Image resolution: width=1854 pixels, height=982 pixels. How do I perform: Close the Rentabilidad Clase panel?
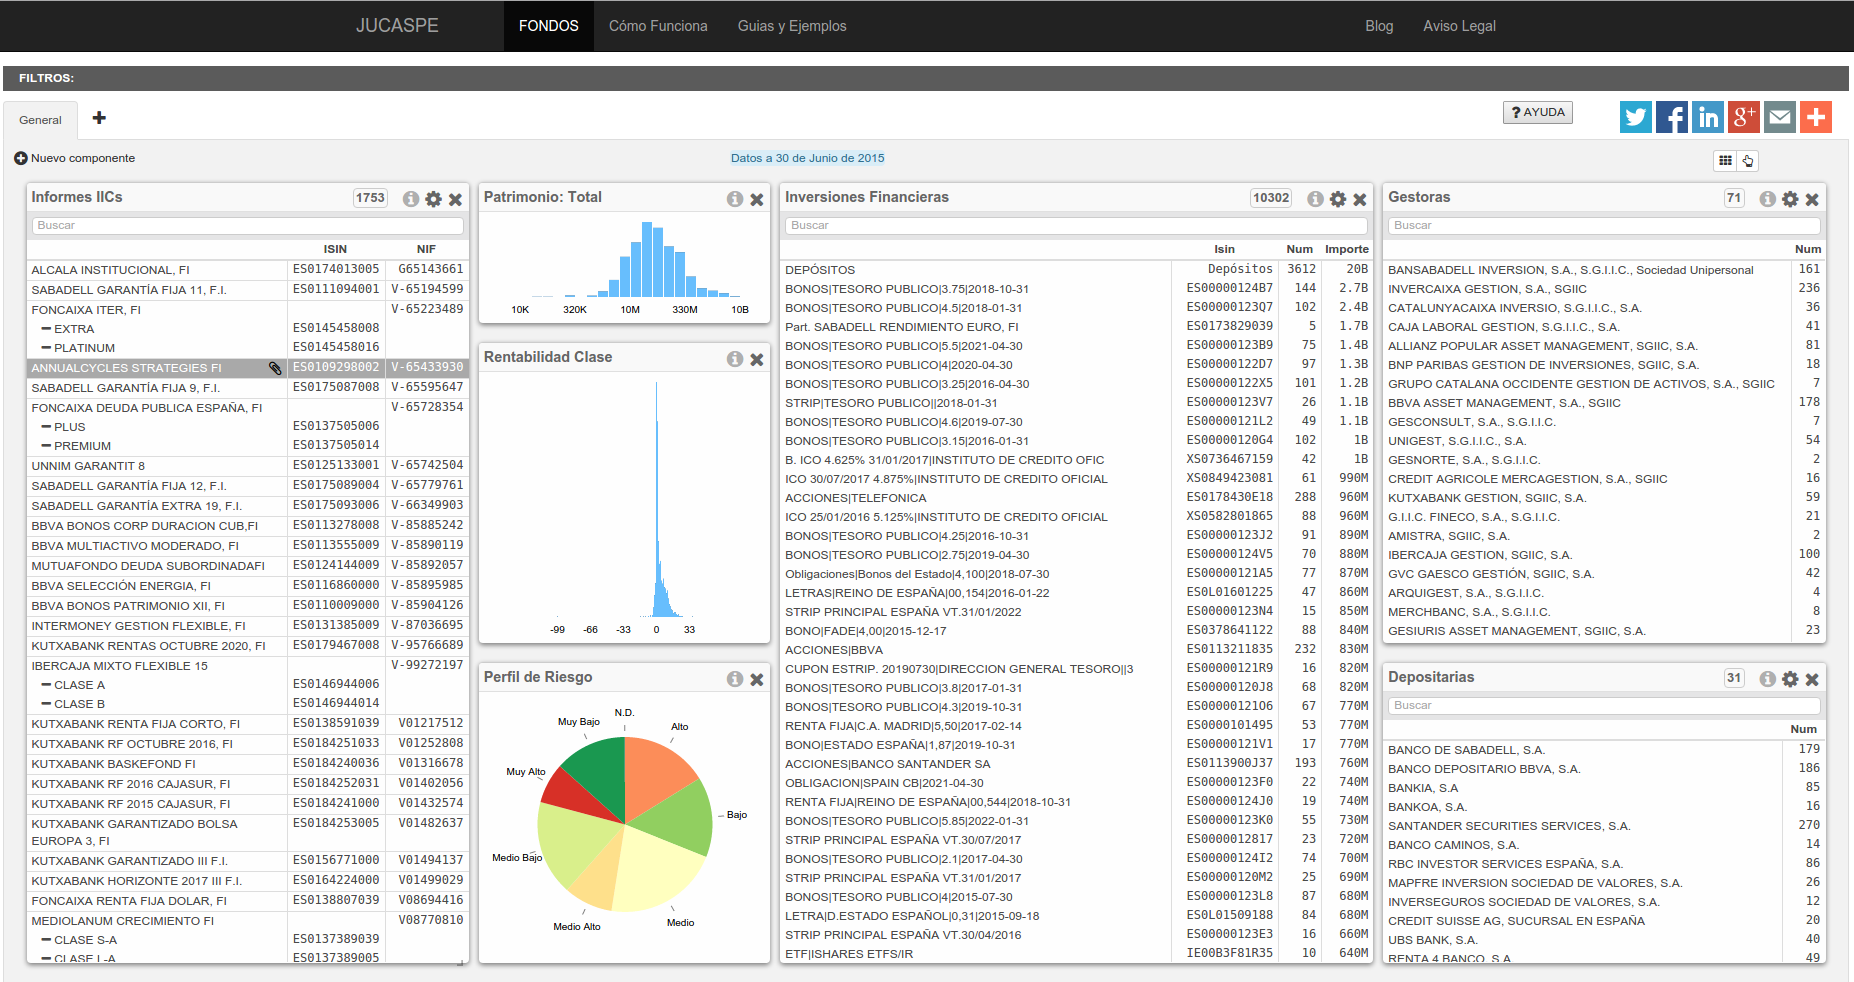point(757,359)
